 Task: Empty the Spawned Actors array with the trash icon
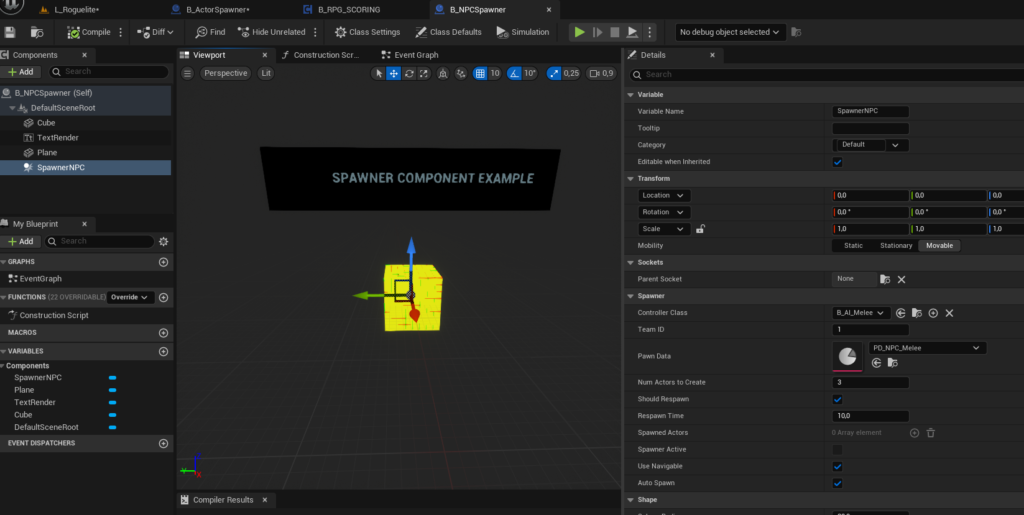click(931, 433)
